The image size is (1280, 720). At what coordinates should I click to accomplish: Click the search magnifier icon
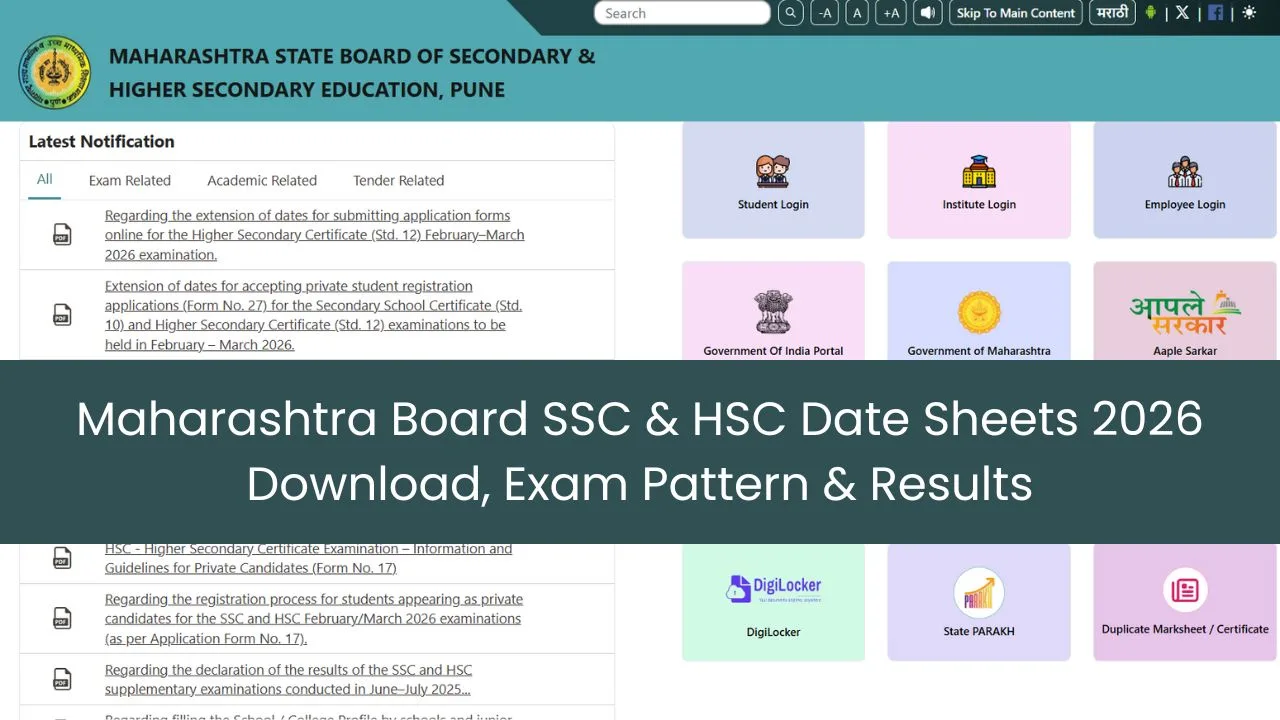point(790,13)
